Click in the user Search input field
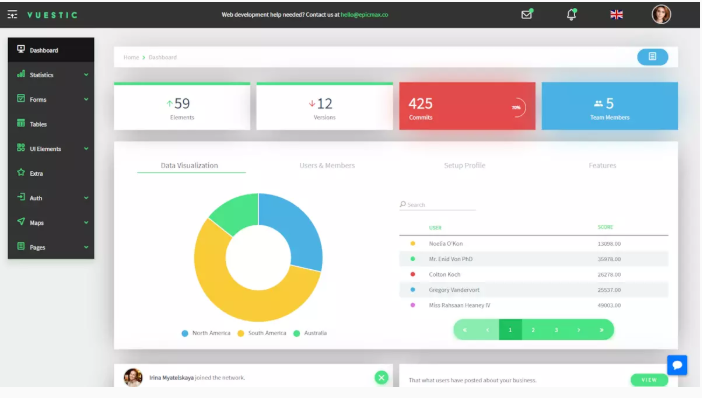 click(437, 205)
